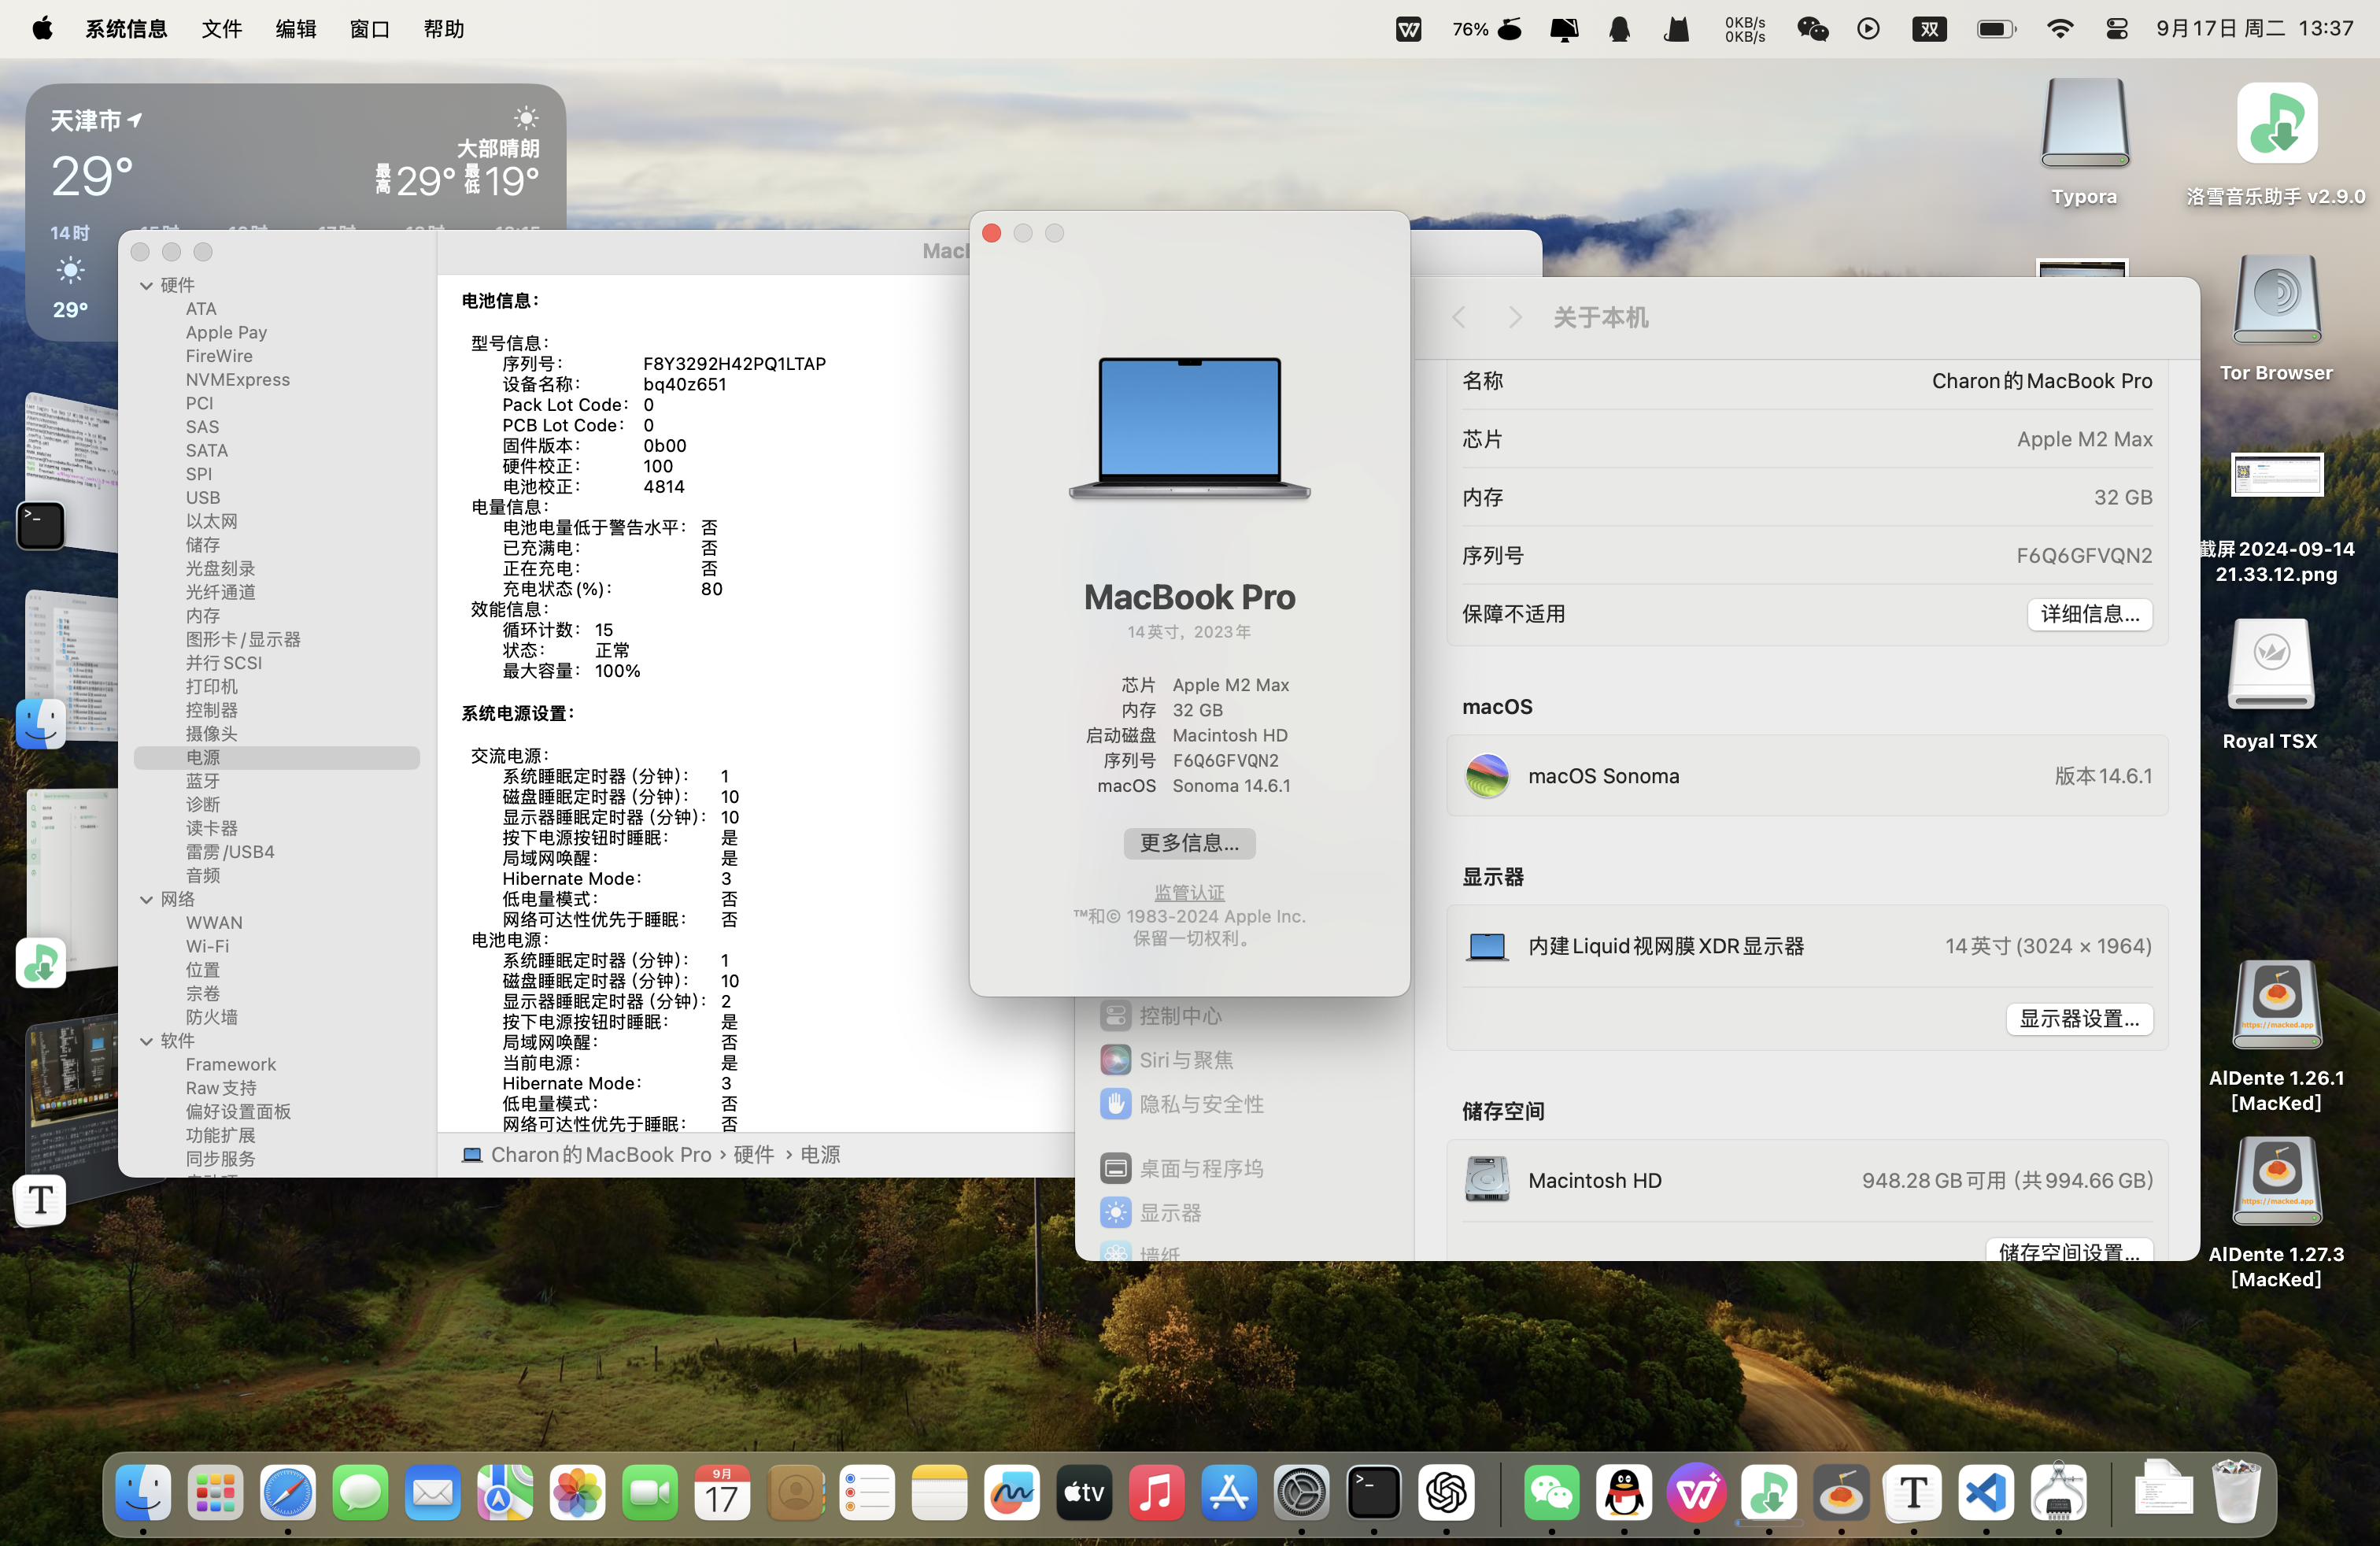Open ChatGPT app in the Dock
This screenshot has width=2380, height=1546.
(1446, 1493)
